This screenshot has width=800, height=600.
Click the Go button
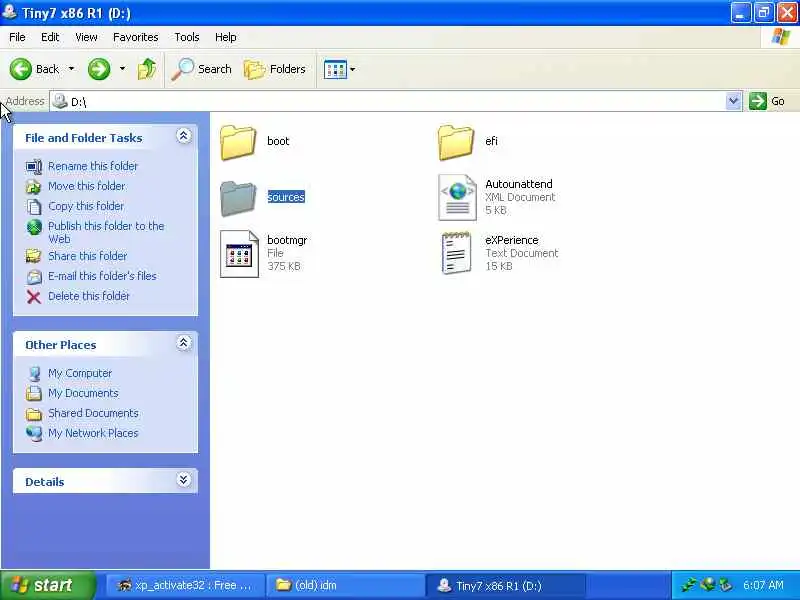point(767,101)
